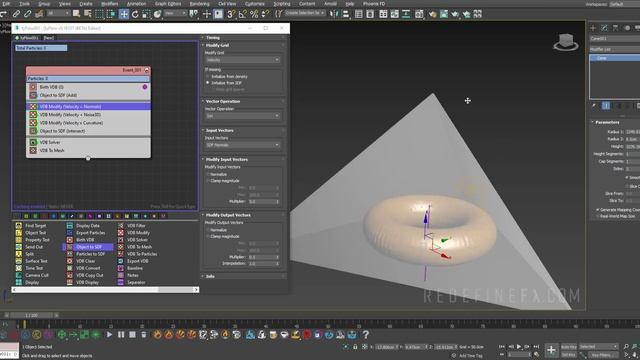
Task: Toggle the 3D Snaps icon
Action: point(231,14)
